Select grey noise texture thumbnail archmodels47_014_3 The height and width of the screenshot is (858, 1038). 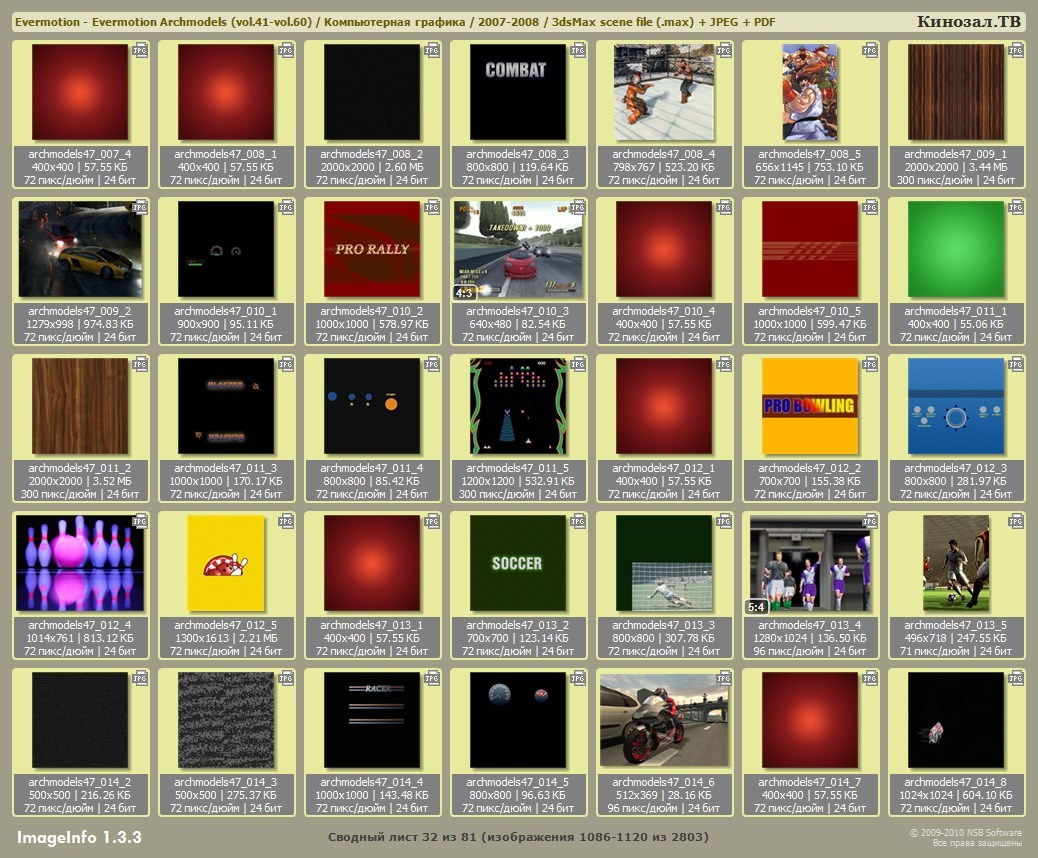pos(226,720)
